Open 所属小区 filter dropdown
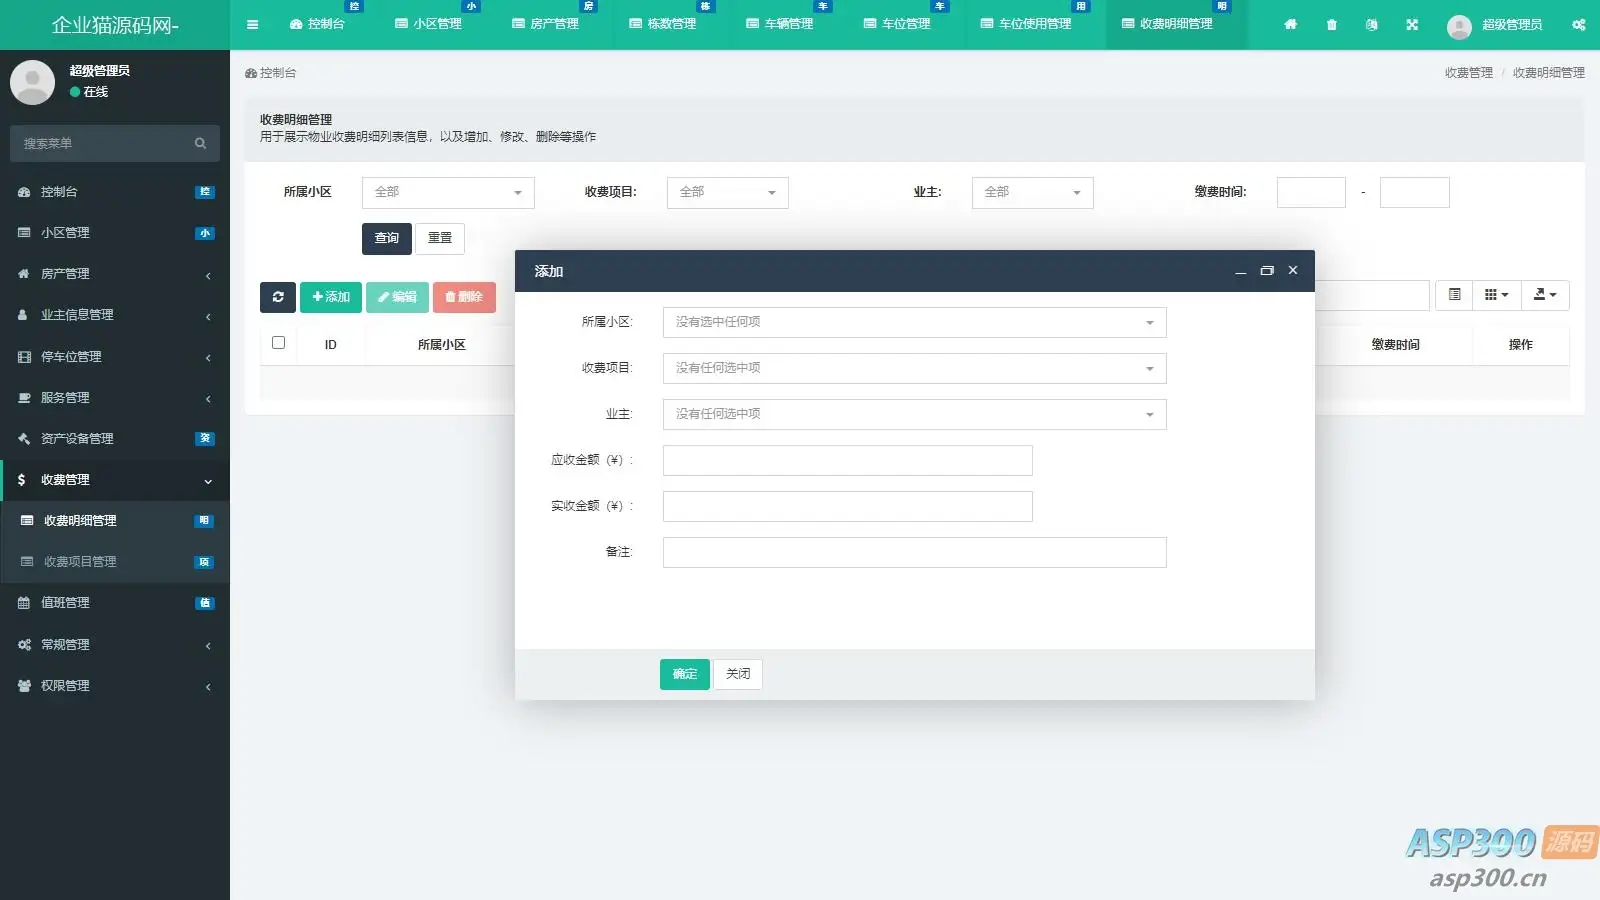The height and width of the screenshot is (900, 1600). [x=448, y=192]
